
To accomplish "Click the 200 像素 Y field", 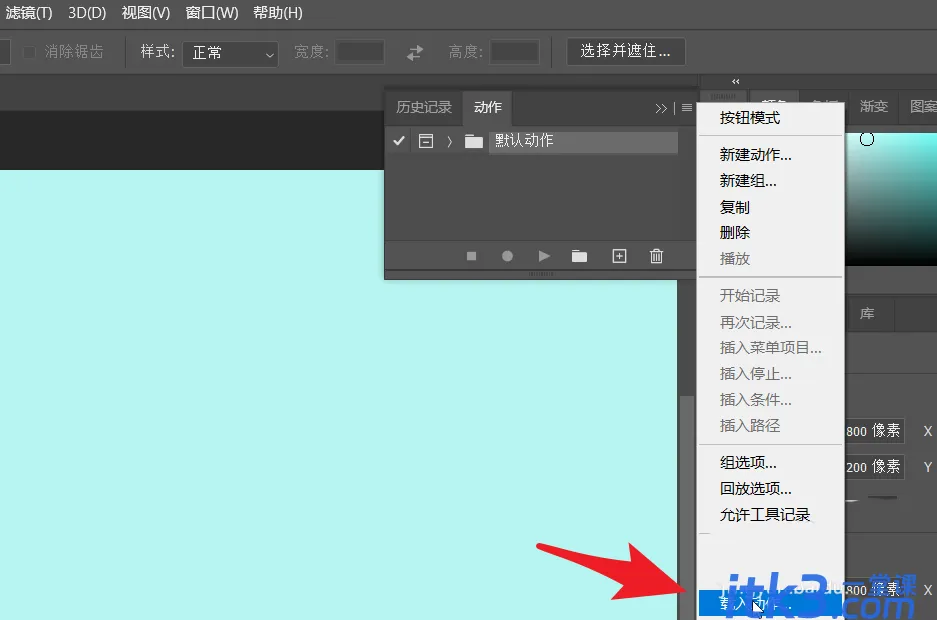I will click(874, 466).
